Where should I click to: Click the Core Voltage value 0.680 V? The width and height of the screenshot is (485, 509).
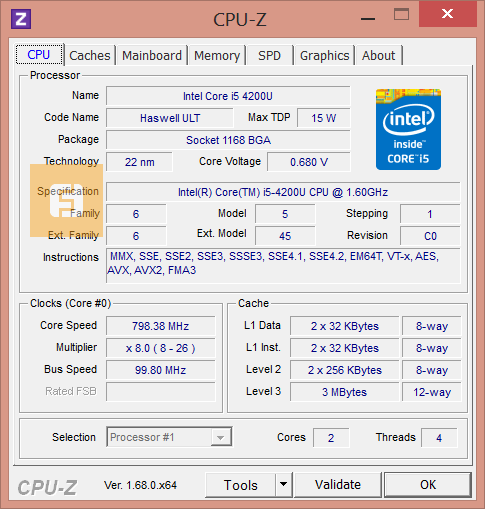point(309,162)
